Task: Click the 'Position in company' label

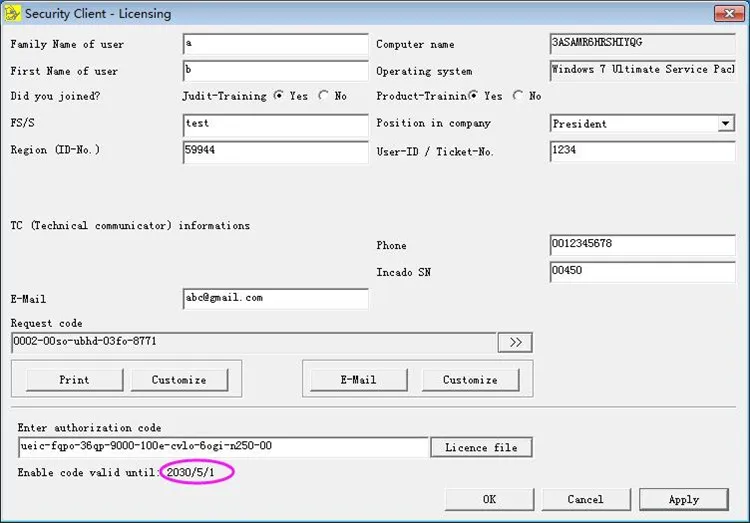Action: pos(433,123)
